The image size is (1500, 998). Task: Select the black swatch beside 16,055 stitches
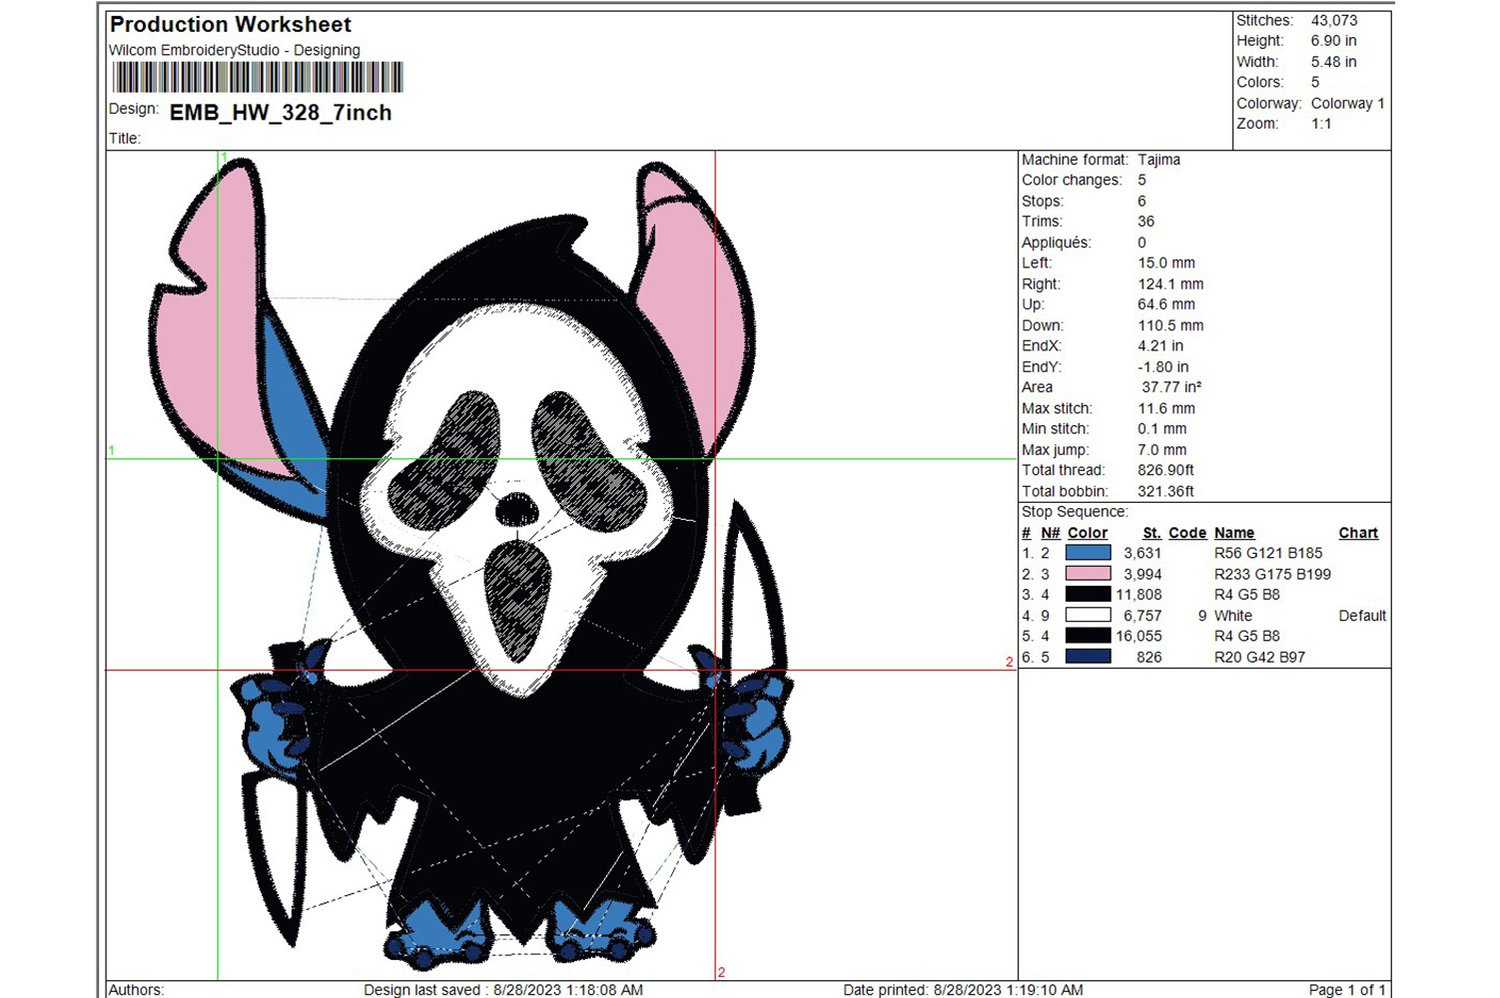pos(1088,636)
